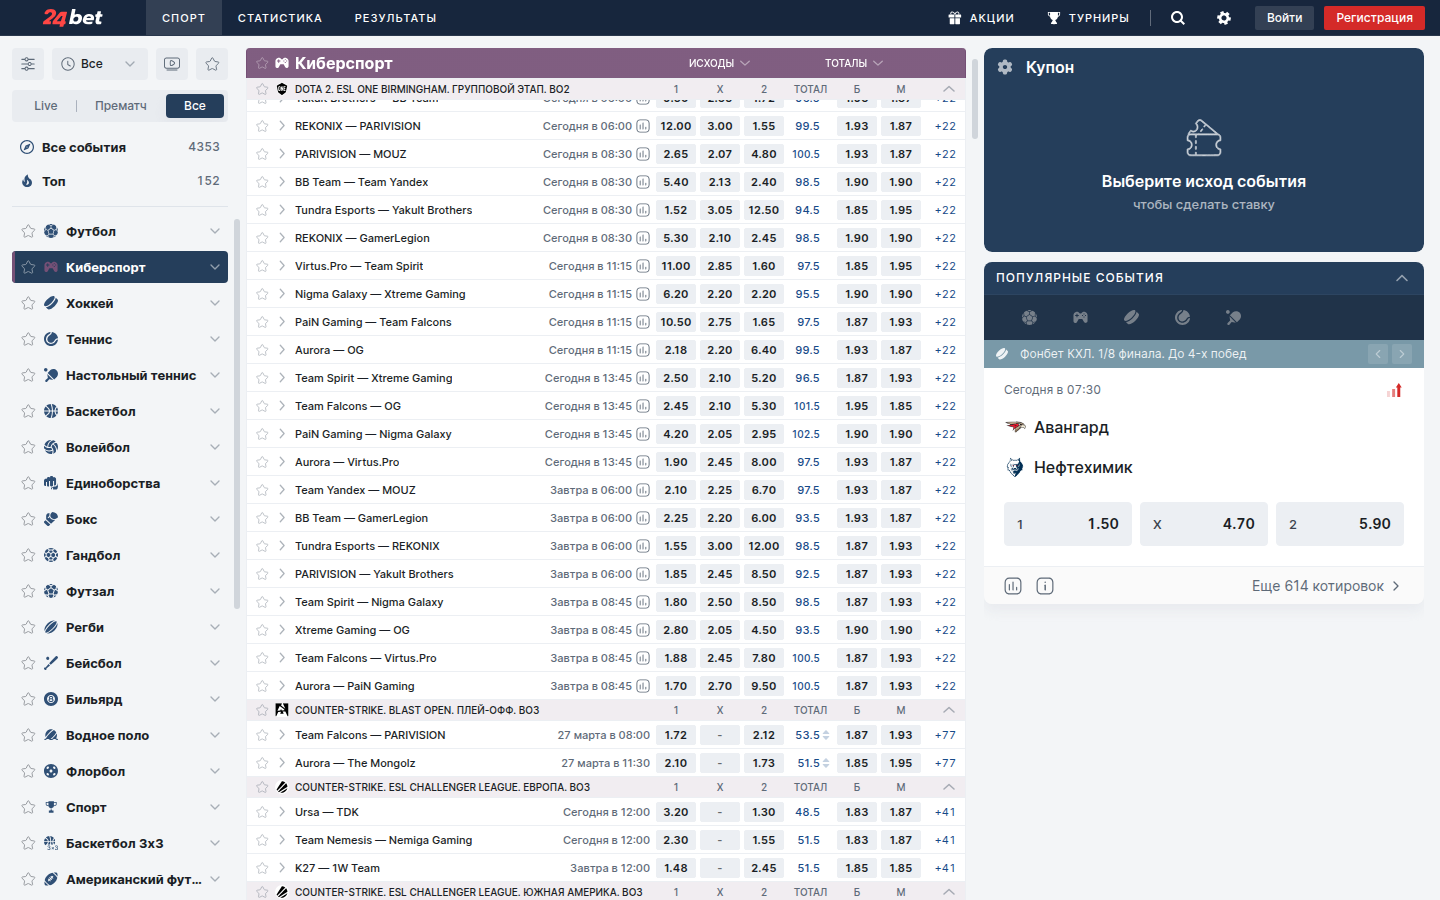Screen dimensions: 1440x900
Task: Select odds 1.50 for Авангард win
Action: tap(1068, 524)
